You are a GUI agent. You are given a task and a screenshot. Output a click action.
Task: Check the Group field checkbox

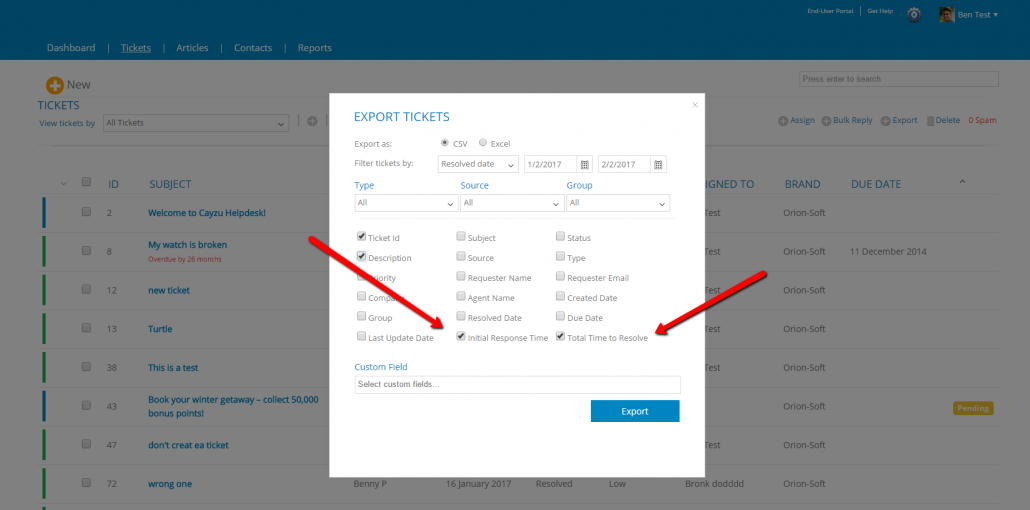click(x=361, y=316)
